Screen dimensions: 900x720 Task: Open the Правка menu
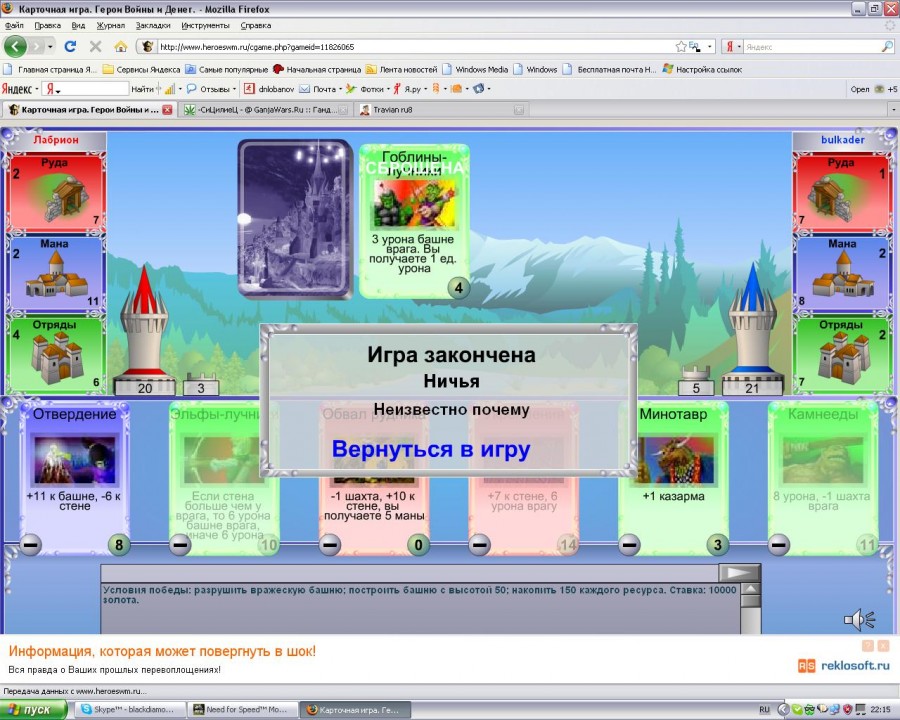pos(47,25)
